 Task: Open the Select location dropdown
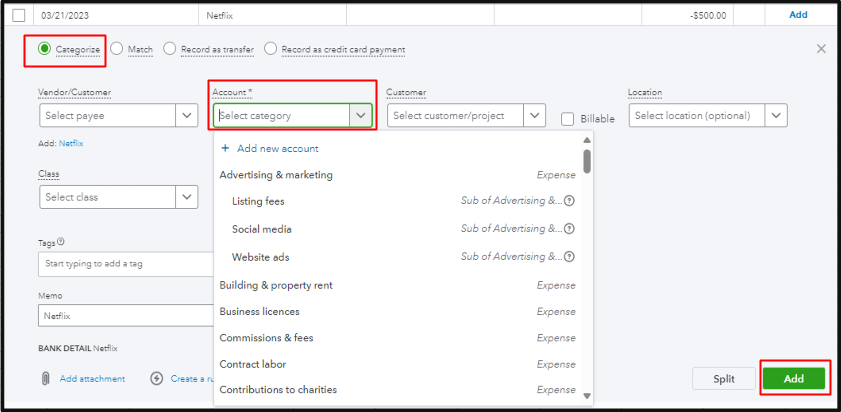pos(776,116)
